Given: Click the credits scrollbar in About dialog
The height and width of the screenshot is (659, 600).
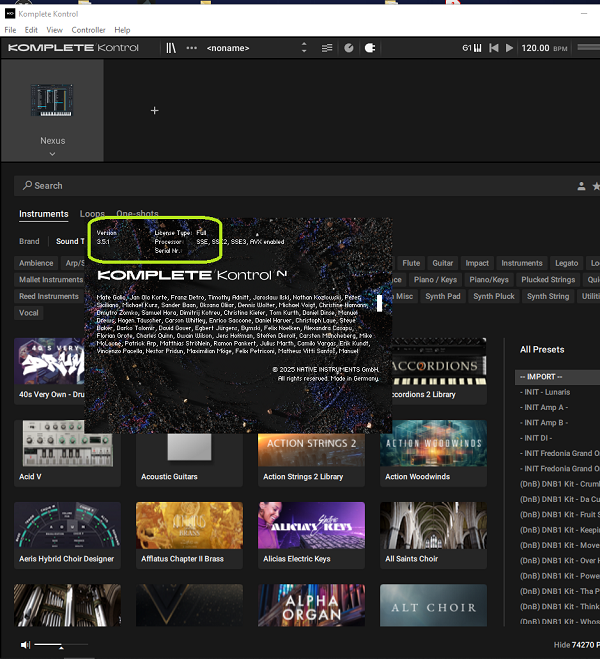Looking at the screenshot, I should [379, 303].
